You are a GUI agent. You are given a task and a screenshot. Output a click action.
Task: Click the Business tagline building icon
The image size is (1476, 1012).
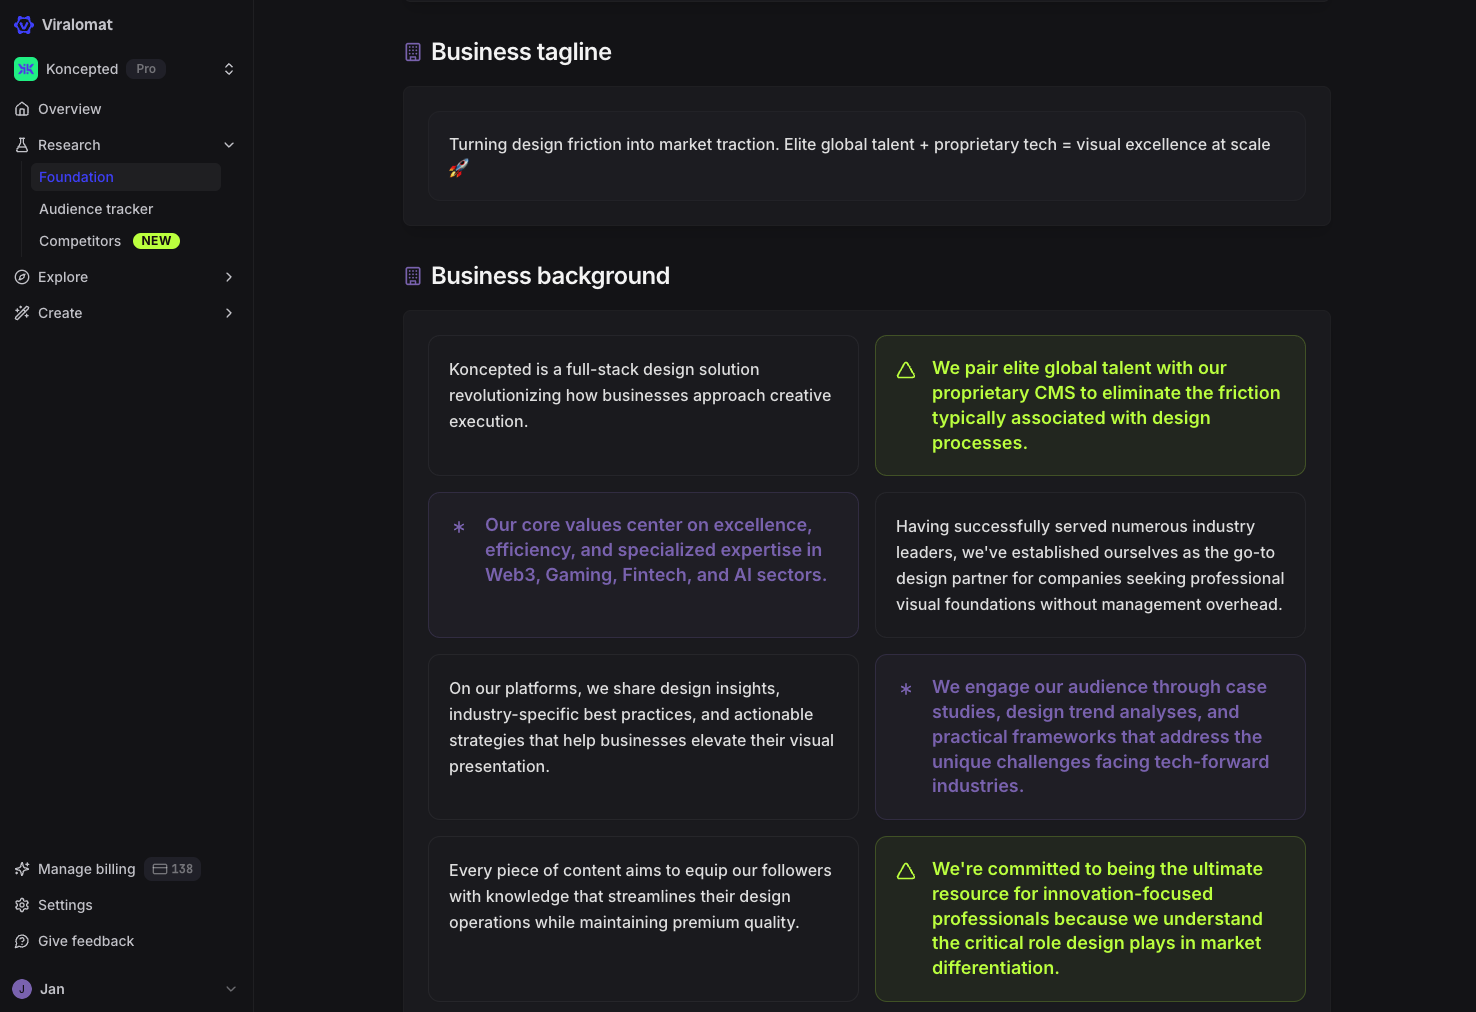pos(413,52)
